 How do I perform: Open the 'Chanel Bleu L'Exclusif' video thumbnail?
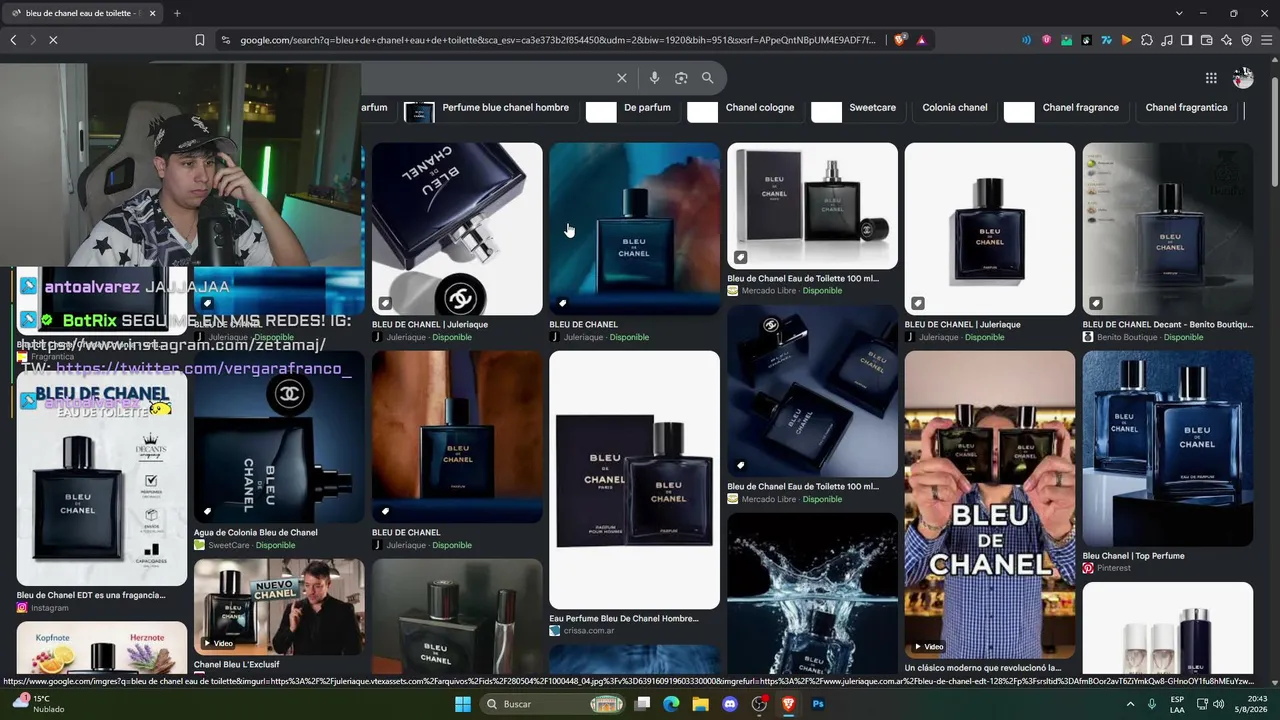(x=279, y=607)
